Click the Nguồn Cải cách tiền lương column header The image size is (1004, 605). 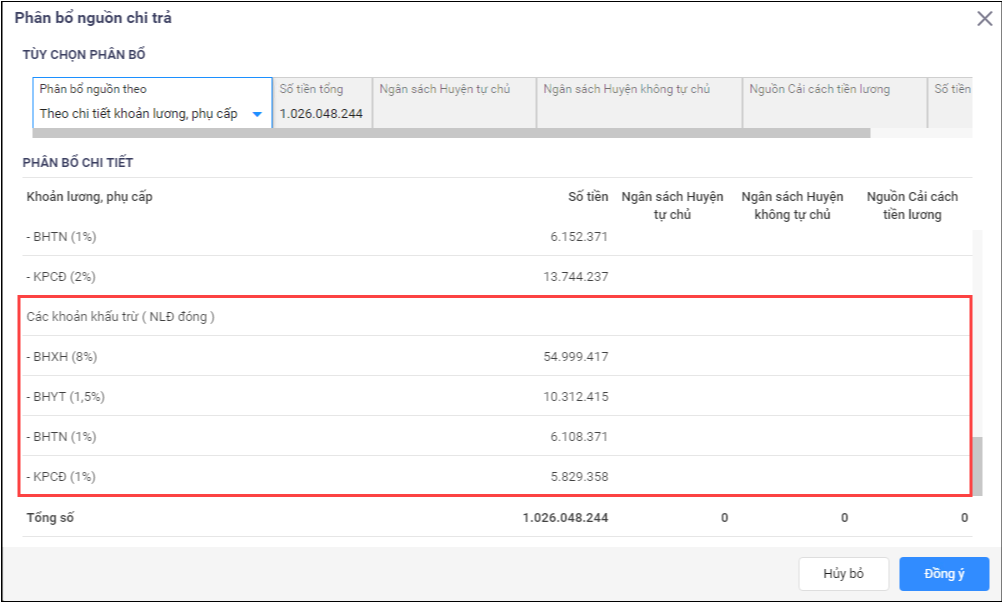911,205
